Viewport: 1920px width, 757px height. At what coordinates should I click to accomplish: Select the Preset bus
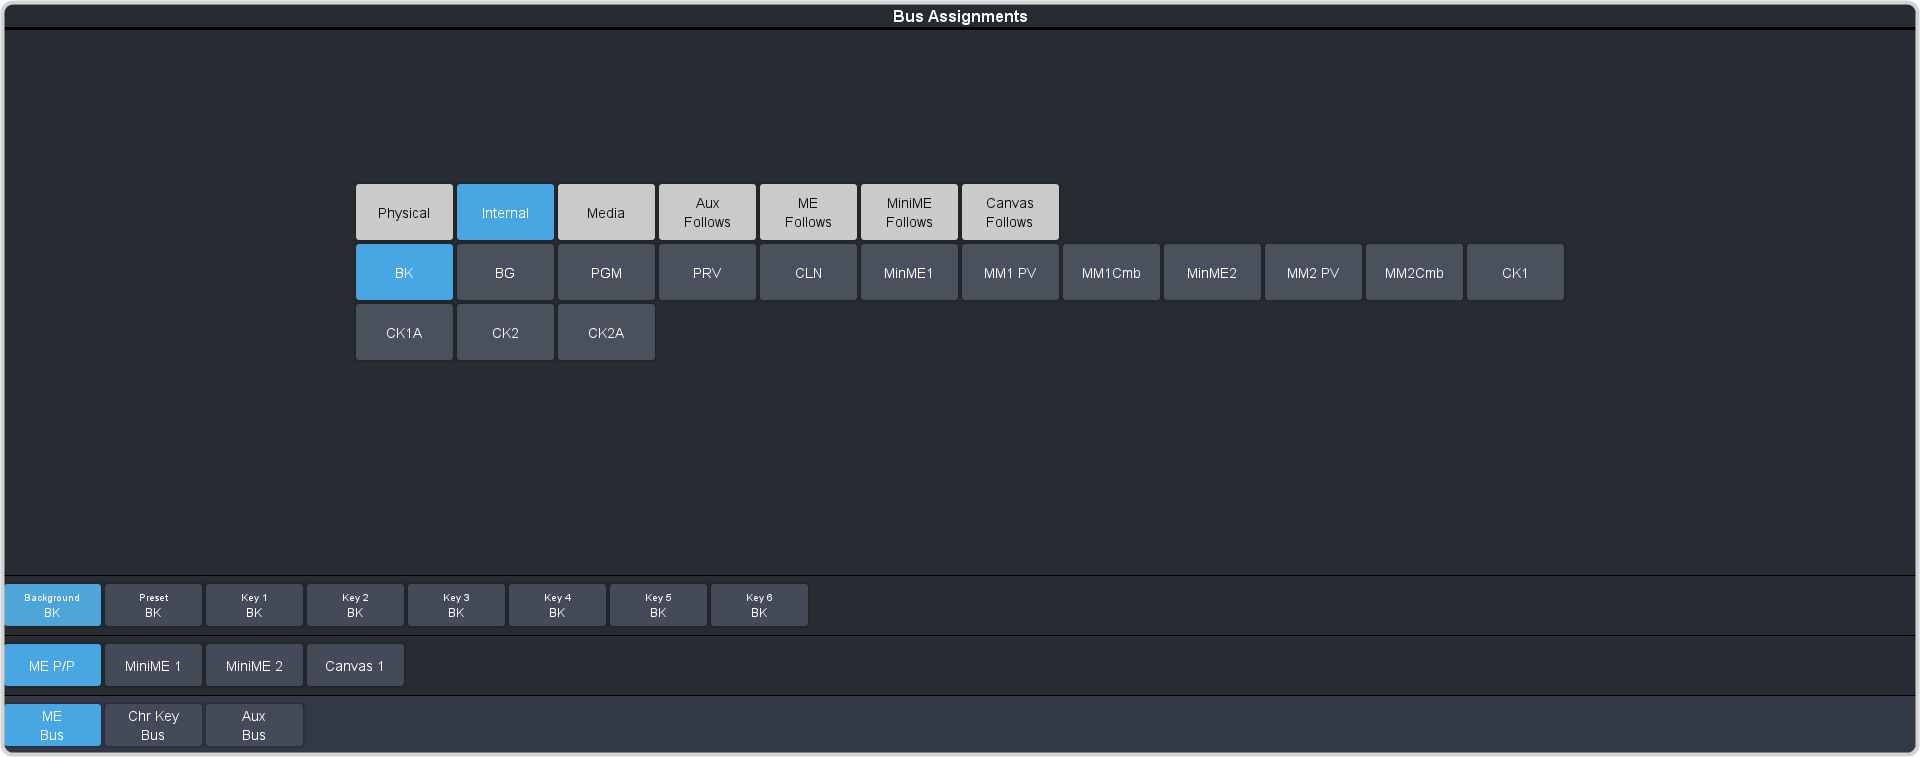(x=153, y=605)
